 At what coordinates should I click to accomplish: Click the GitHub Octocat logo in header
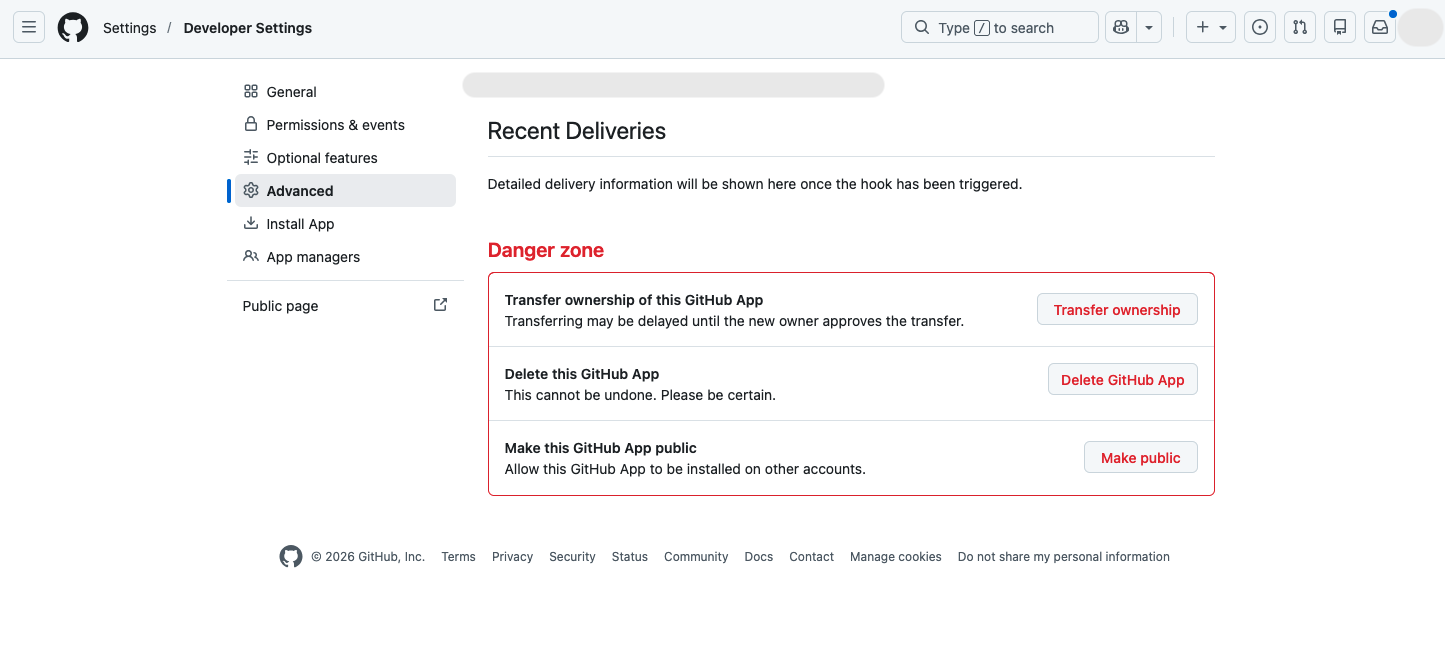click(x=73, y=28)
